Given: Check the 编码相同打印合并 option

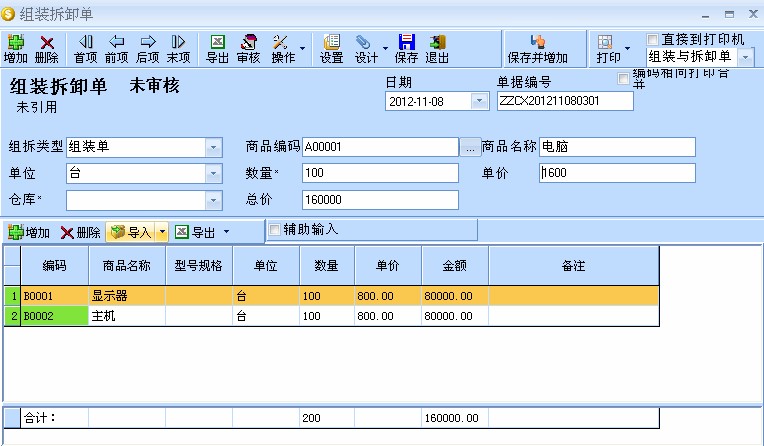Looking at the screenshot, I should coord(624,77).
